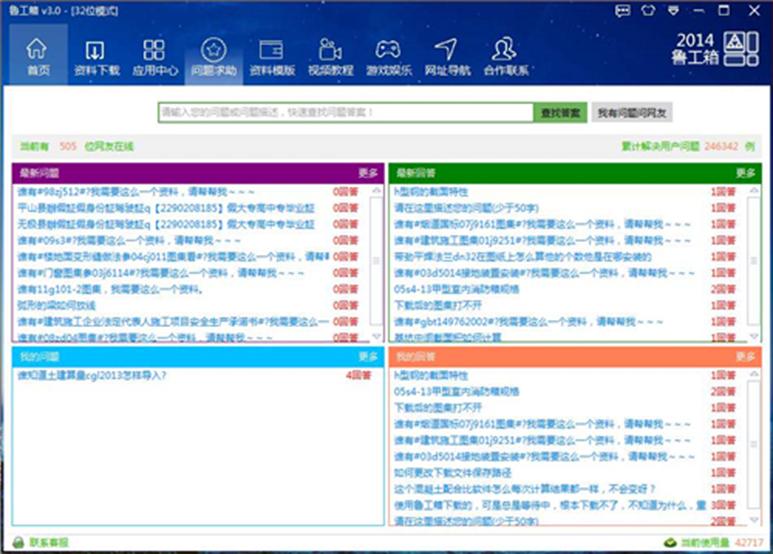Click the 联系客服 link at bottom
The width and height of the screenshot is (773, 554).
[49, 543]
